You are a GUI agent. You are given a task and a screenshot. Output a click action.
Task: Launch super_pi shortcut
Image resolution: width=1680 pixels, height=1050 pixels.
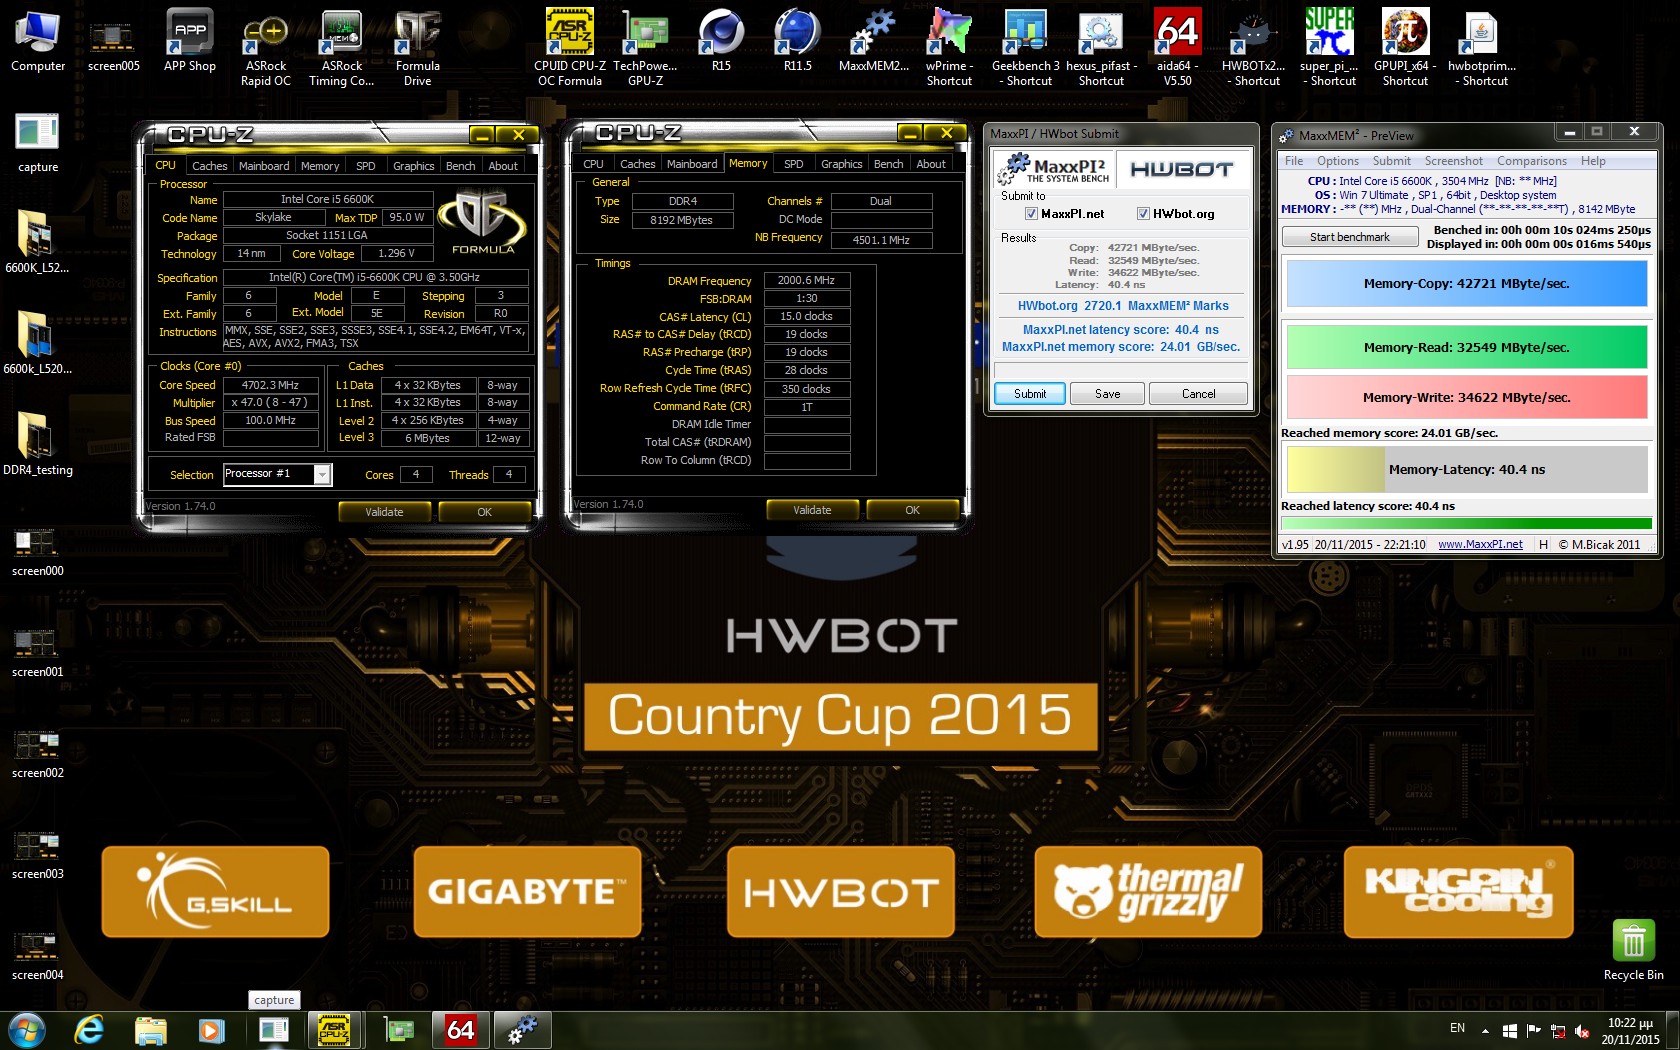pyautogui.click(x=1329, y=48)
